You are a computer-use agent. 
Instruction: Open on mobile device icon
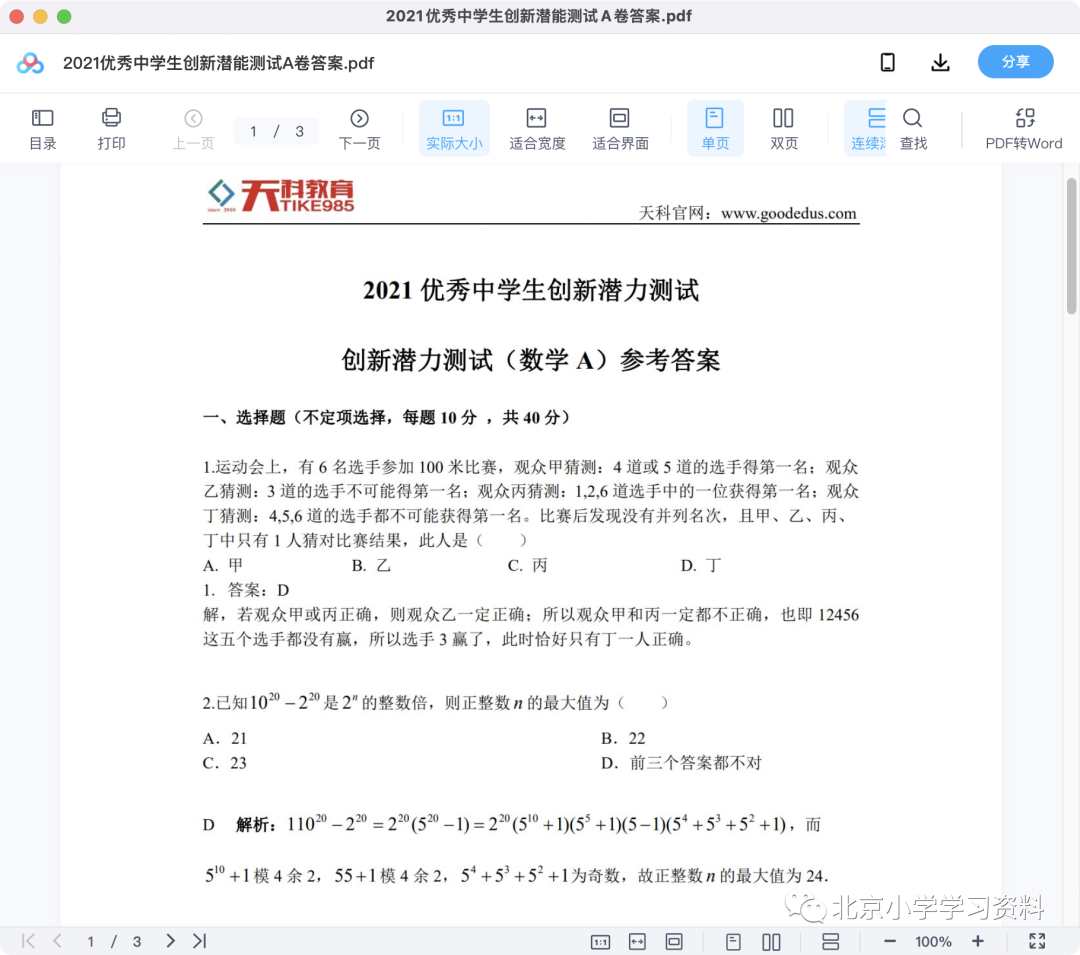point(888,63)
